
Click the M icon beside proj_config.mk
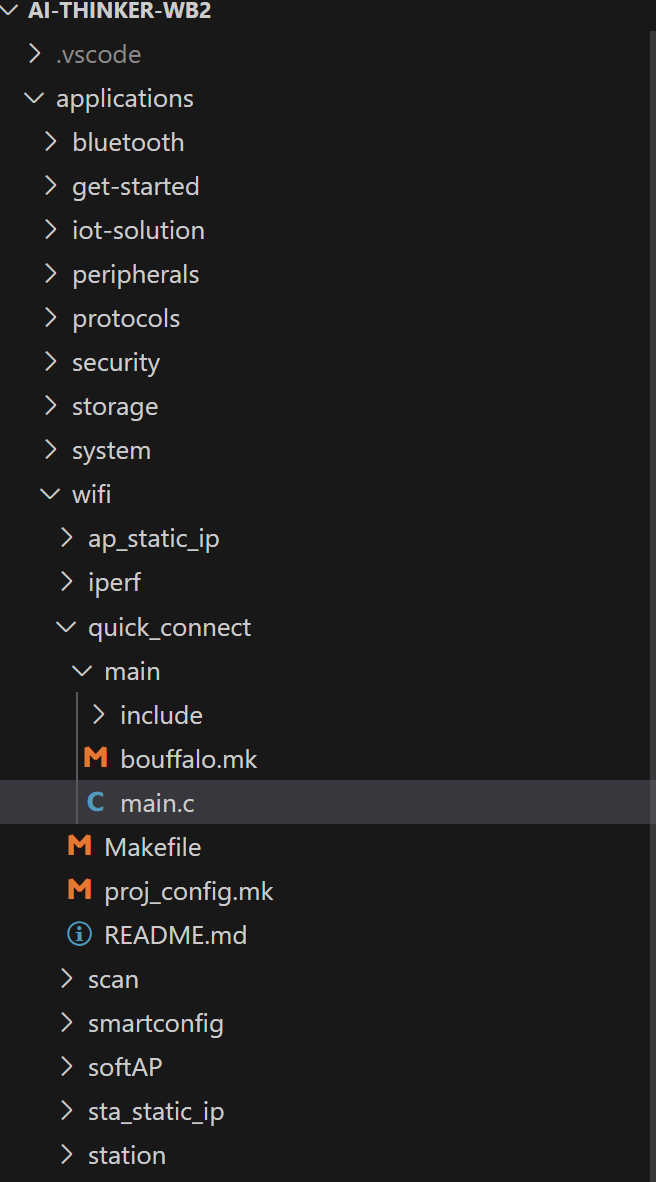point(80,890)
